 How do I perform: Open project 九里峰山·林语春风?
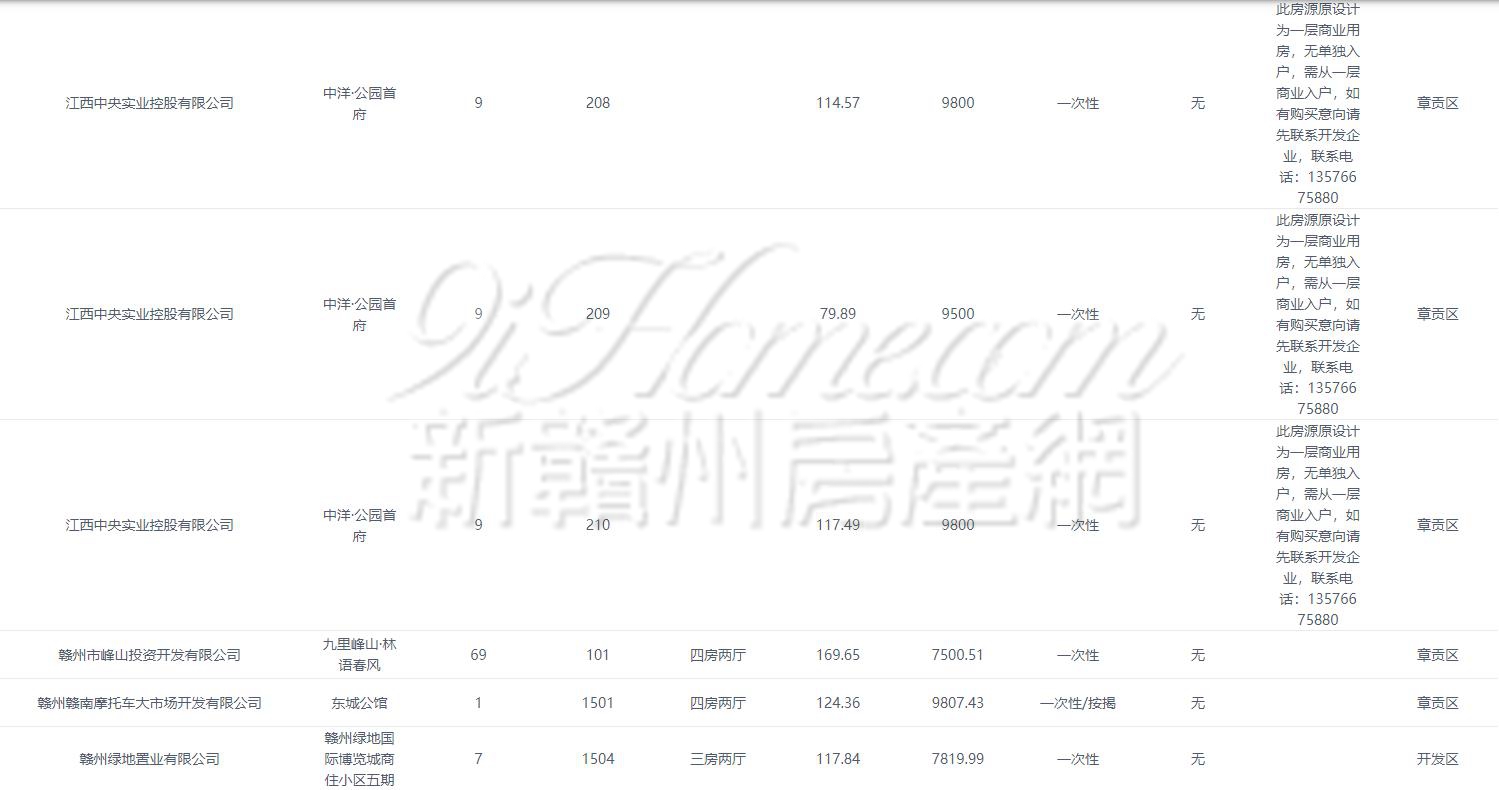point(359,654)
